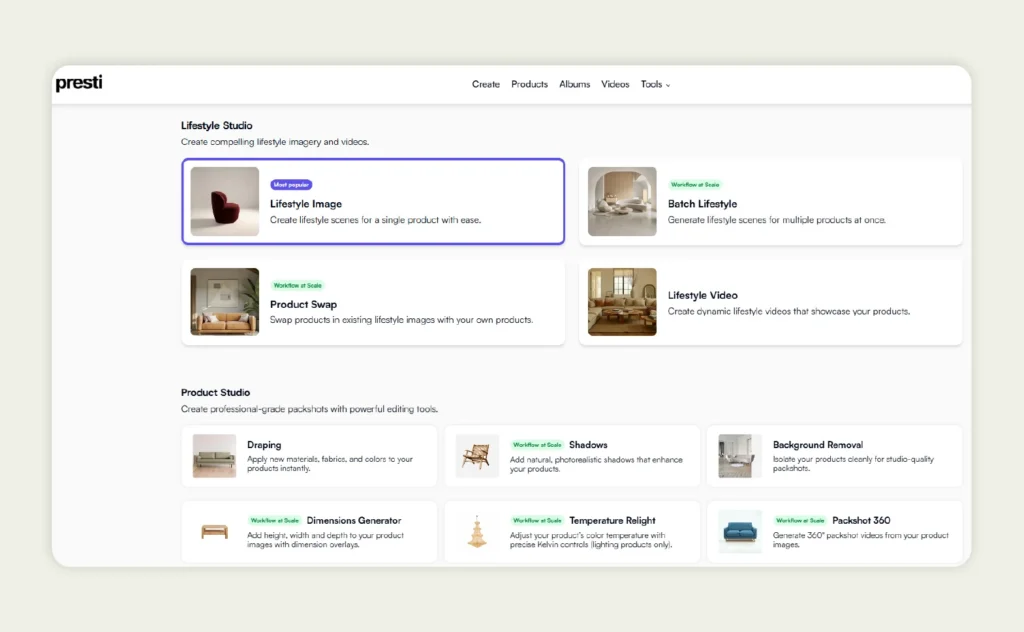The image size is (1024, 632).
Task: Open the Product Swap title link
Action: click(x=303, y=305)
